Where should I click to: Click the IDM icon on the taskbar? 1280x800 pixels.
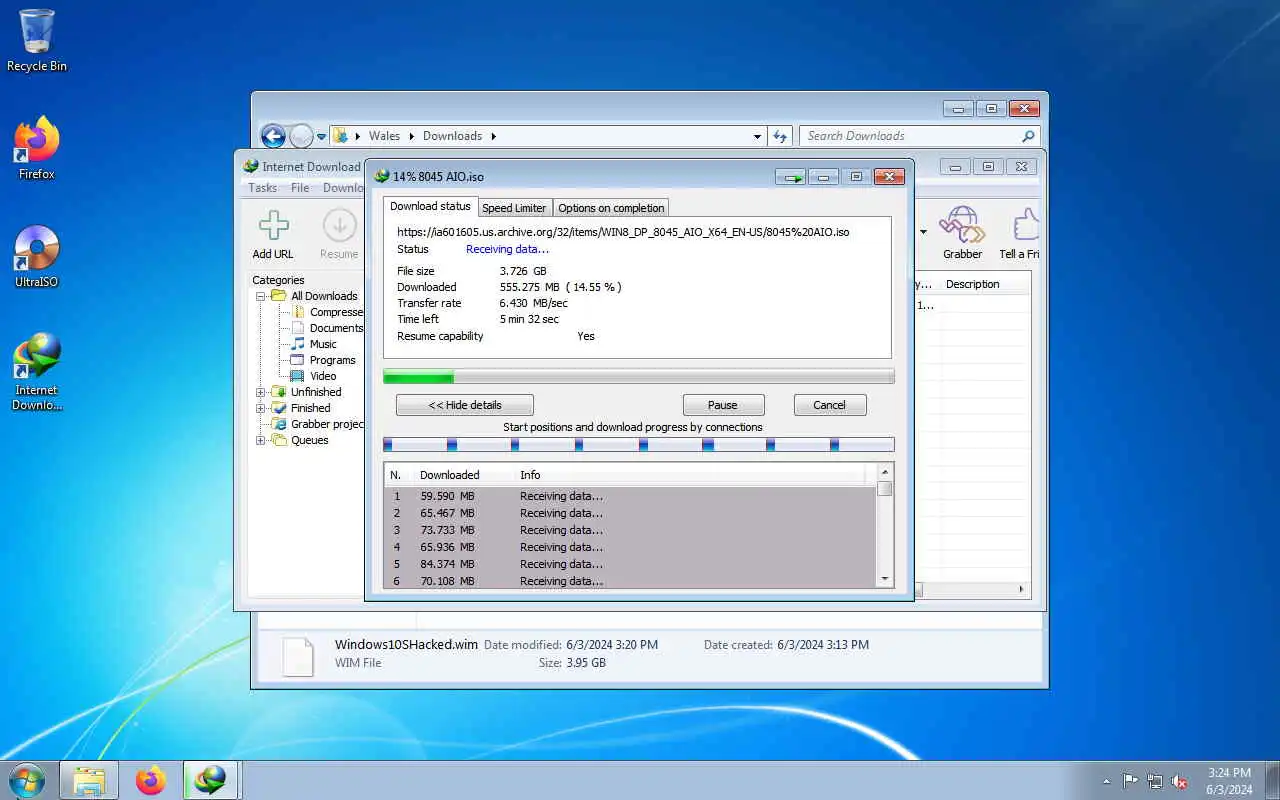click(211, 780)
